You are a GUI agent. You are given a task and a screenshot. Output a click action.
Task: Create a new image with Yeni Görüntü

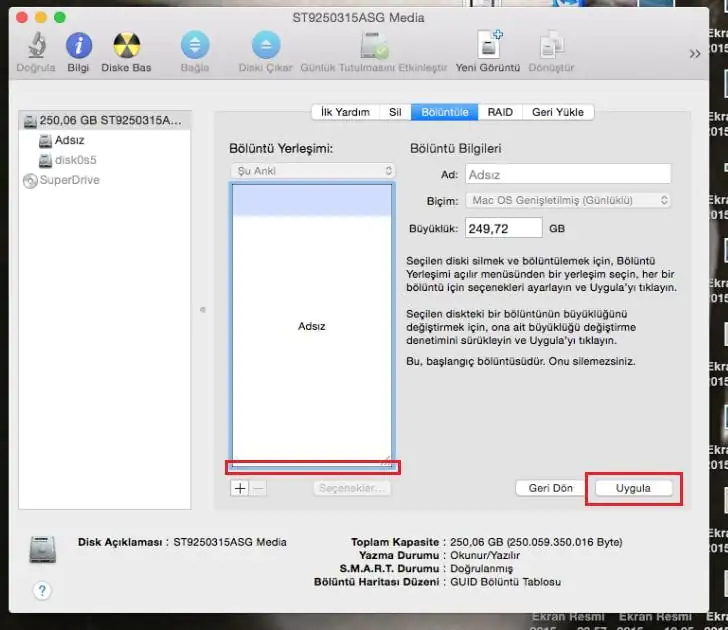pyautogui.click(x=489, y=45)
